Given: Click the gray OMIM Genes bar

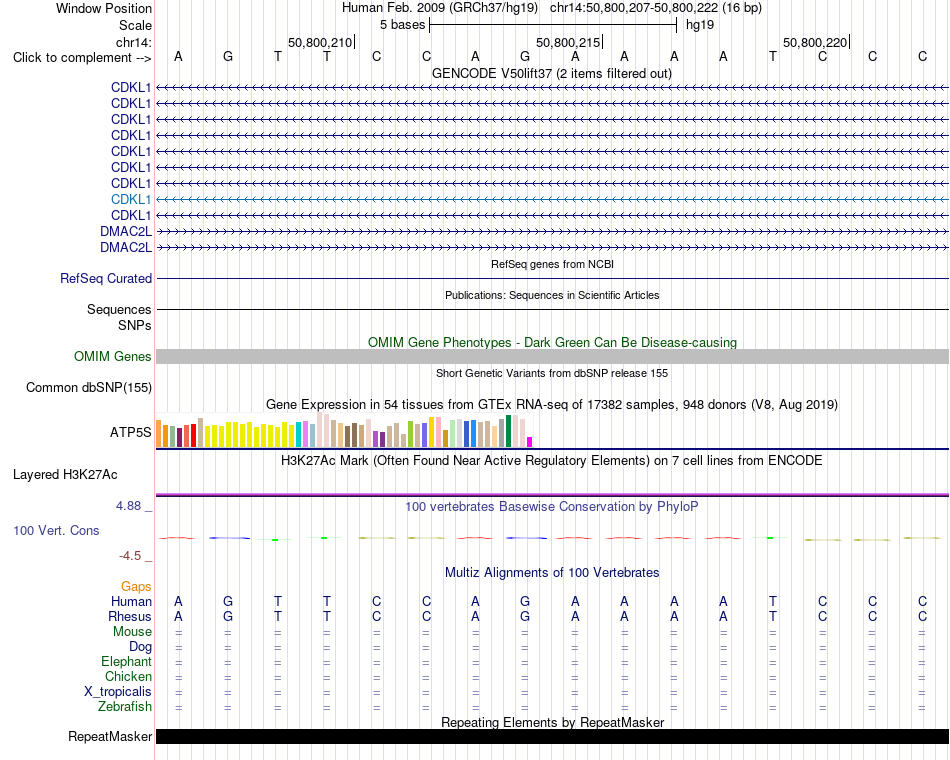Looking at the screenshot, I should coord(552,356).
